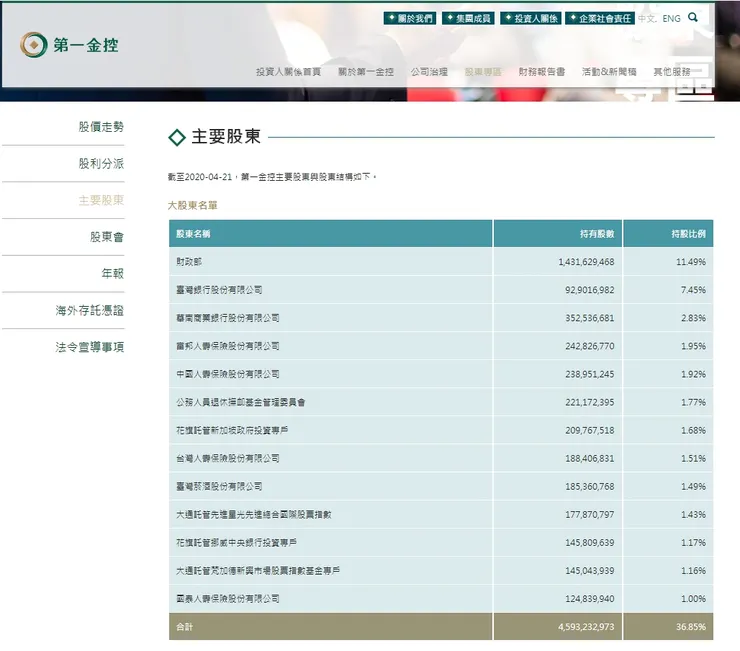Click share count 352,536,681
740x651 pixels.
pyautogui.click(x=590, y=318)
